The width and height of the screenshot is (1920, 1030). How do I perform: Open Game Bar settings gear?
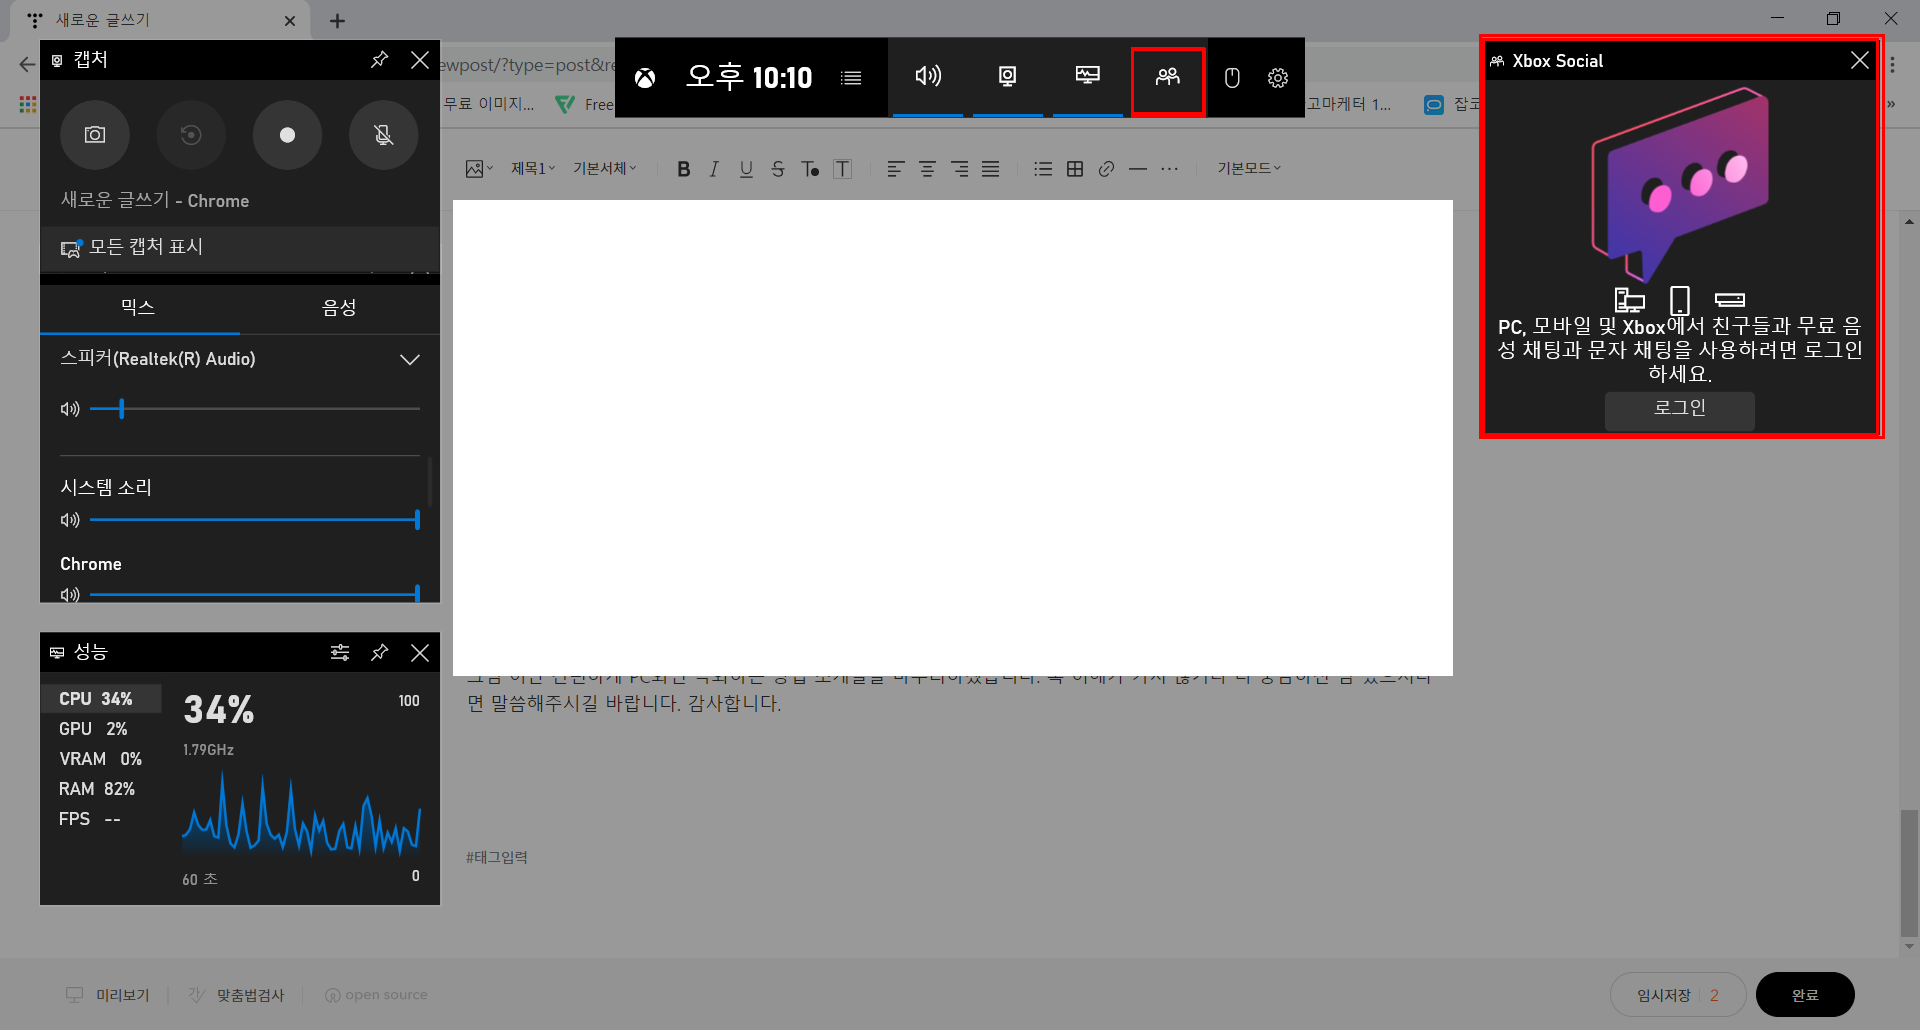1278,78
